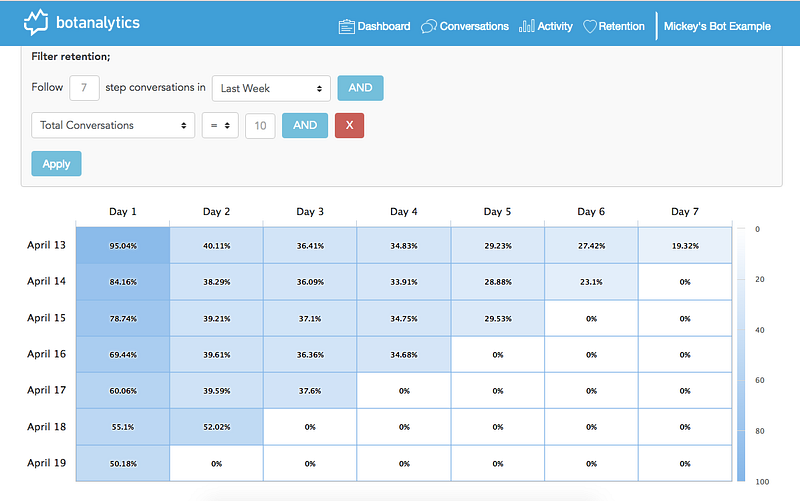Select the 38.29% cell
The image size is (800, 501).
(216, 282)
